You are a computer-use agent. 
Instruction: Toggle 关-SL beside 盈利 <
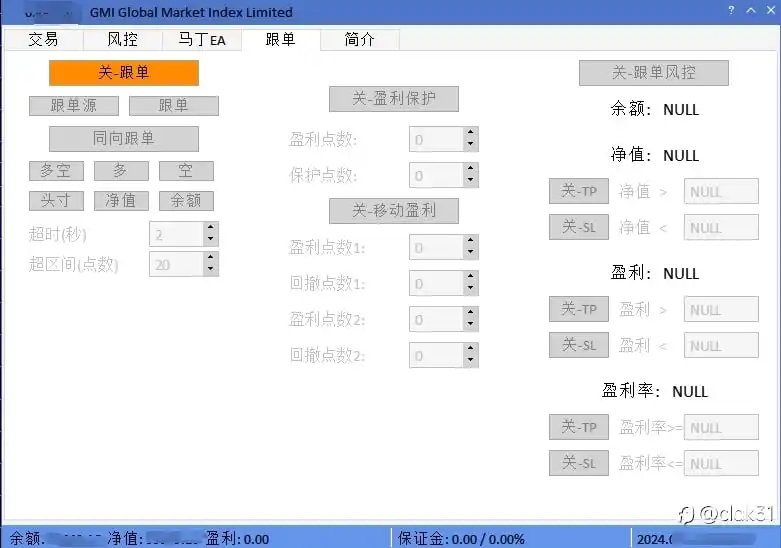coord(579,345)
